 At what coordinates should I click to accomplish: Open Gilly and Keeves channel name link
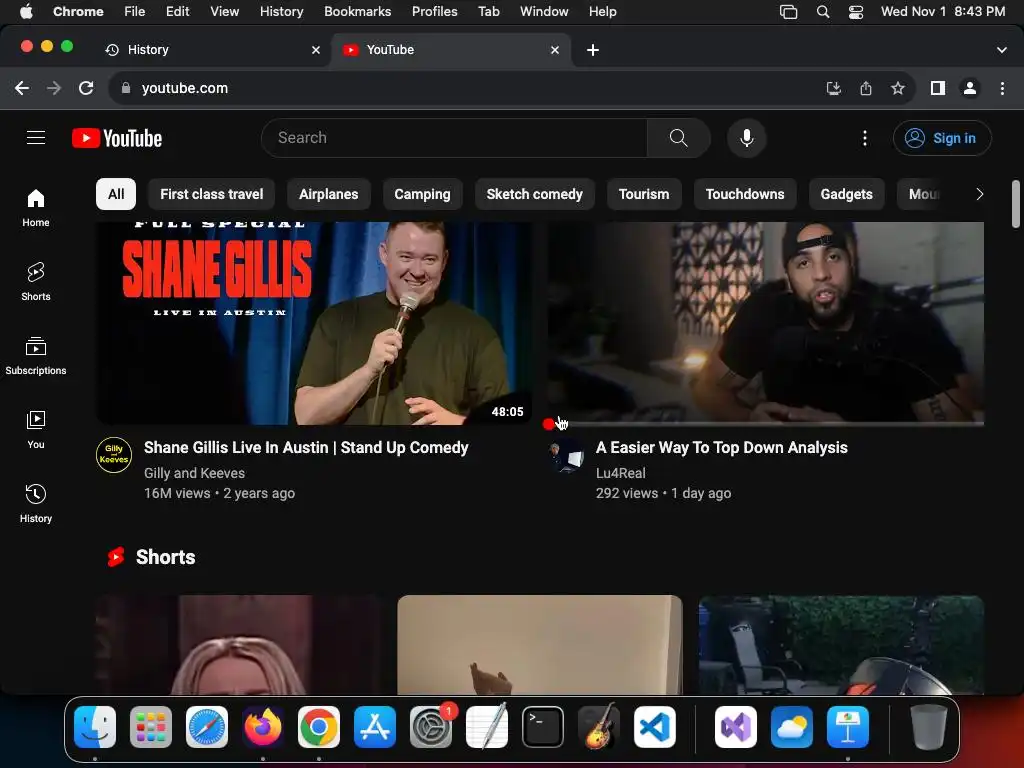(x=195, y=473)
